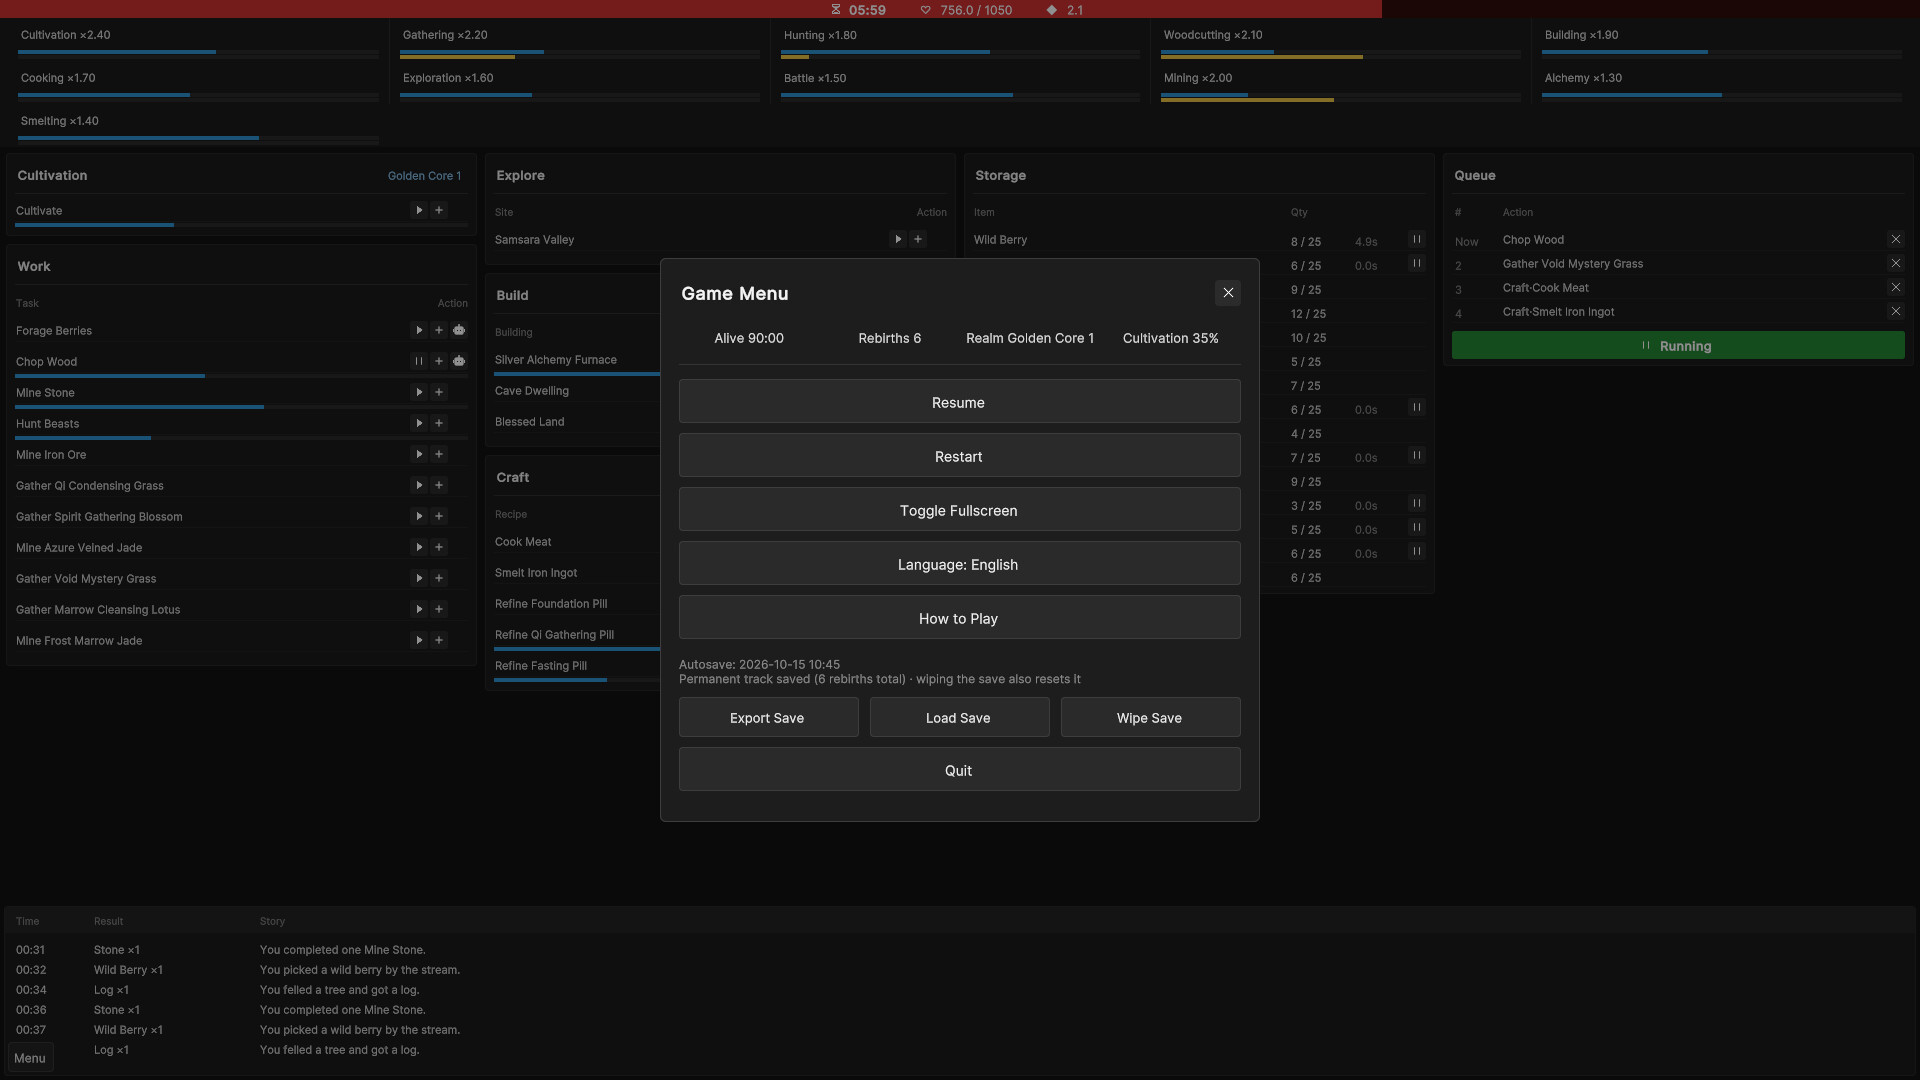Image resolution: width=1920 pixels, height=1080 pixels.
Task: Toggle the pause icon on the 3 / 25 storage row
Action: coord(1416,503)
